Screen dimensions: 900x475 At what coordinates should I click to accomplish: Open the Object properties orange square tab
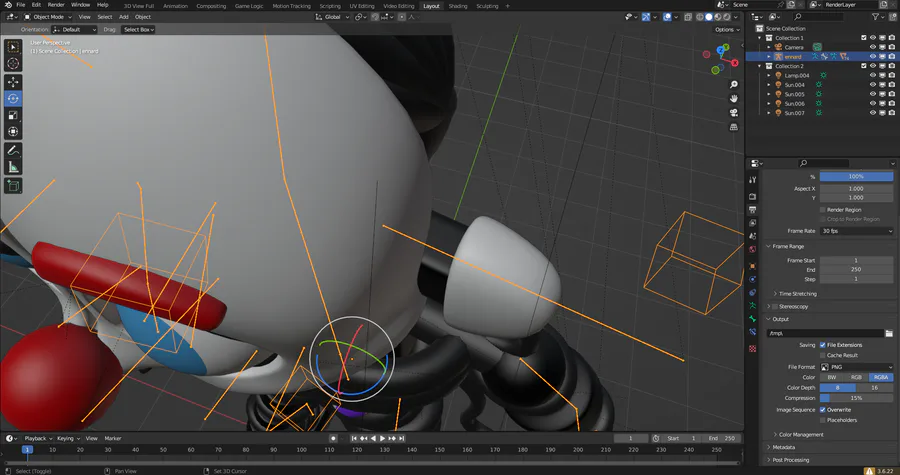click(752, 266)
